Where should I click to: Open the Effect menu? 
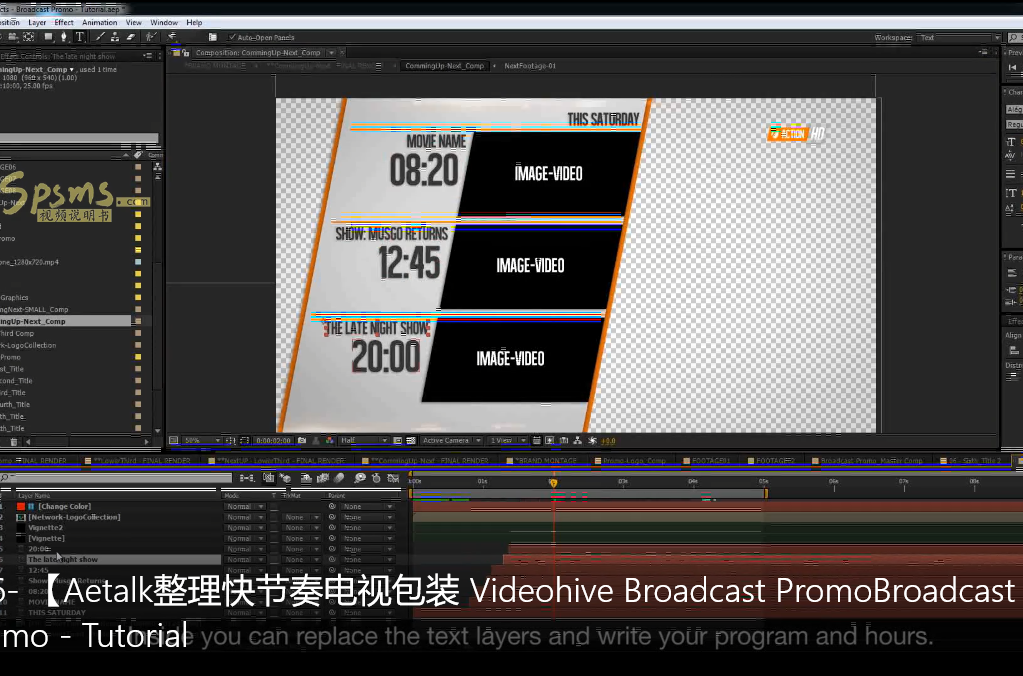pos(64,22)
